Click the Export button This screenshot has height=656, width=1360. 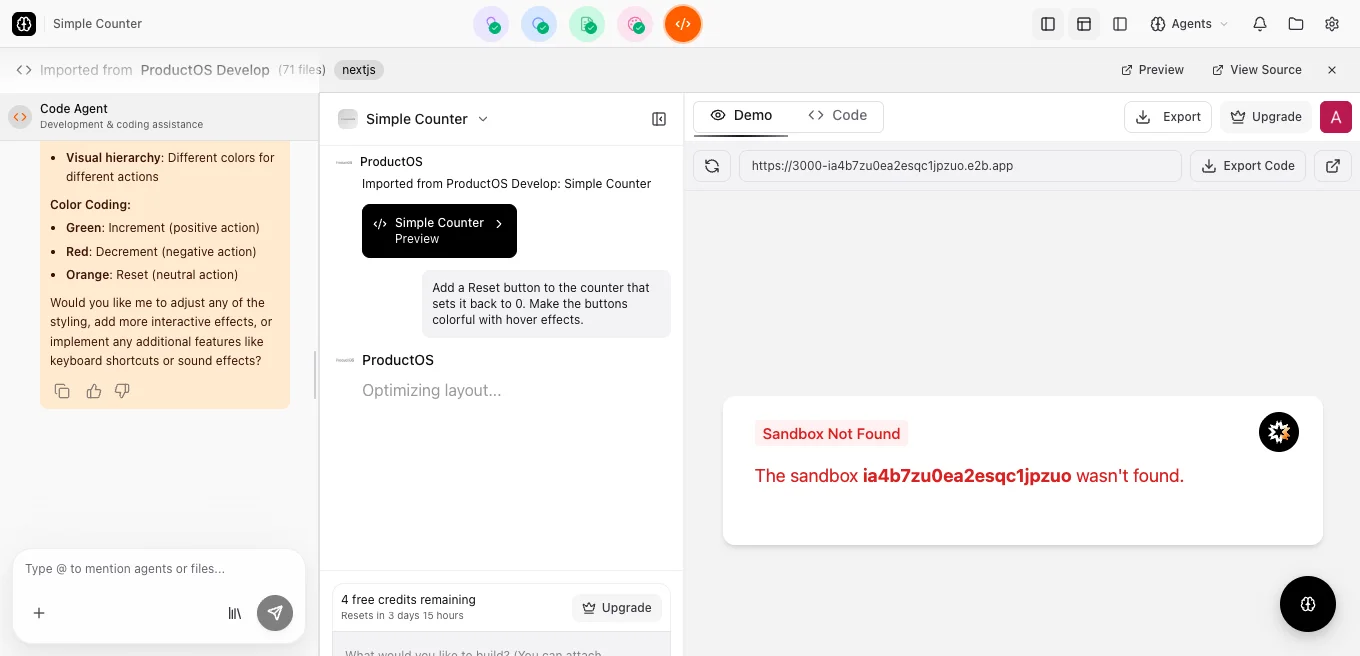click(x=1169, y=117)
